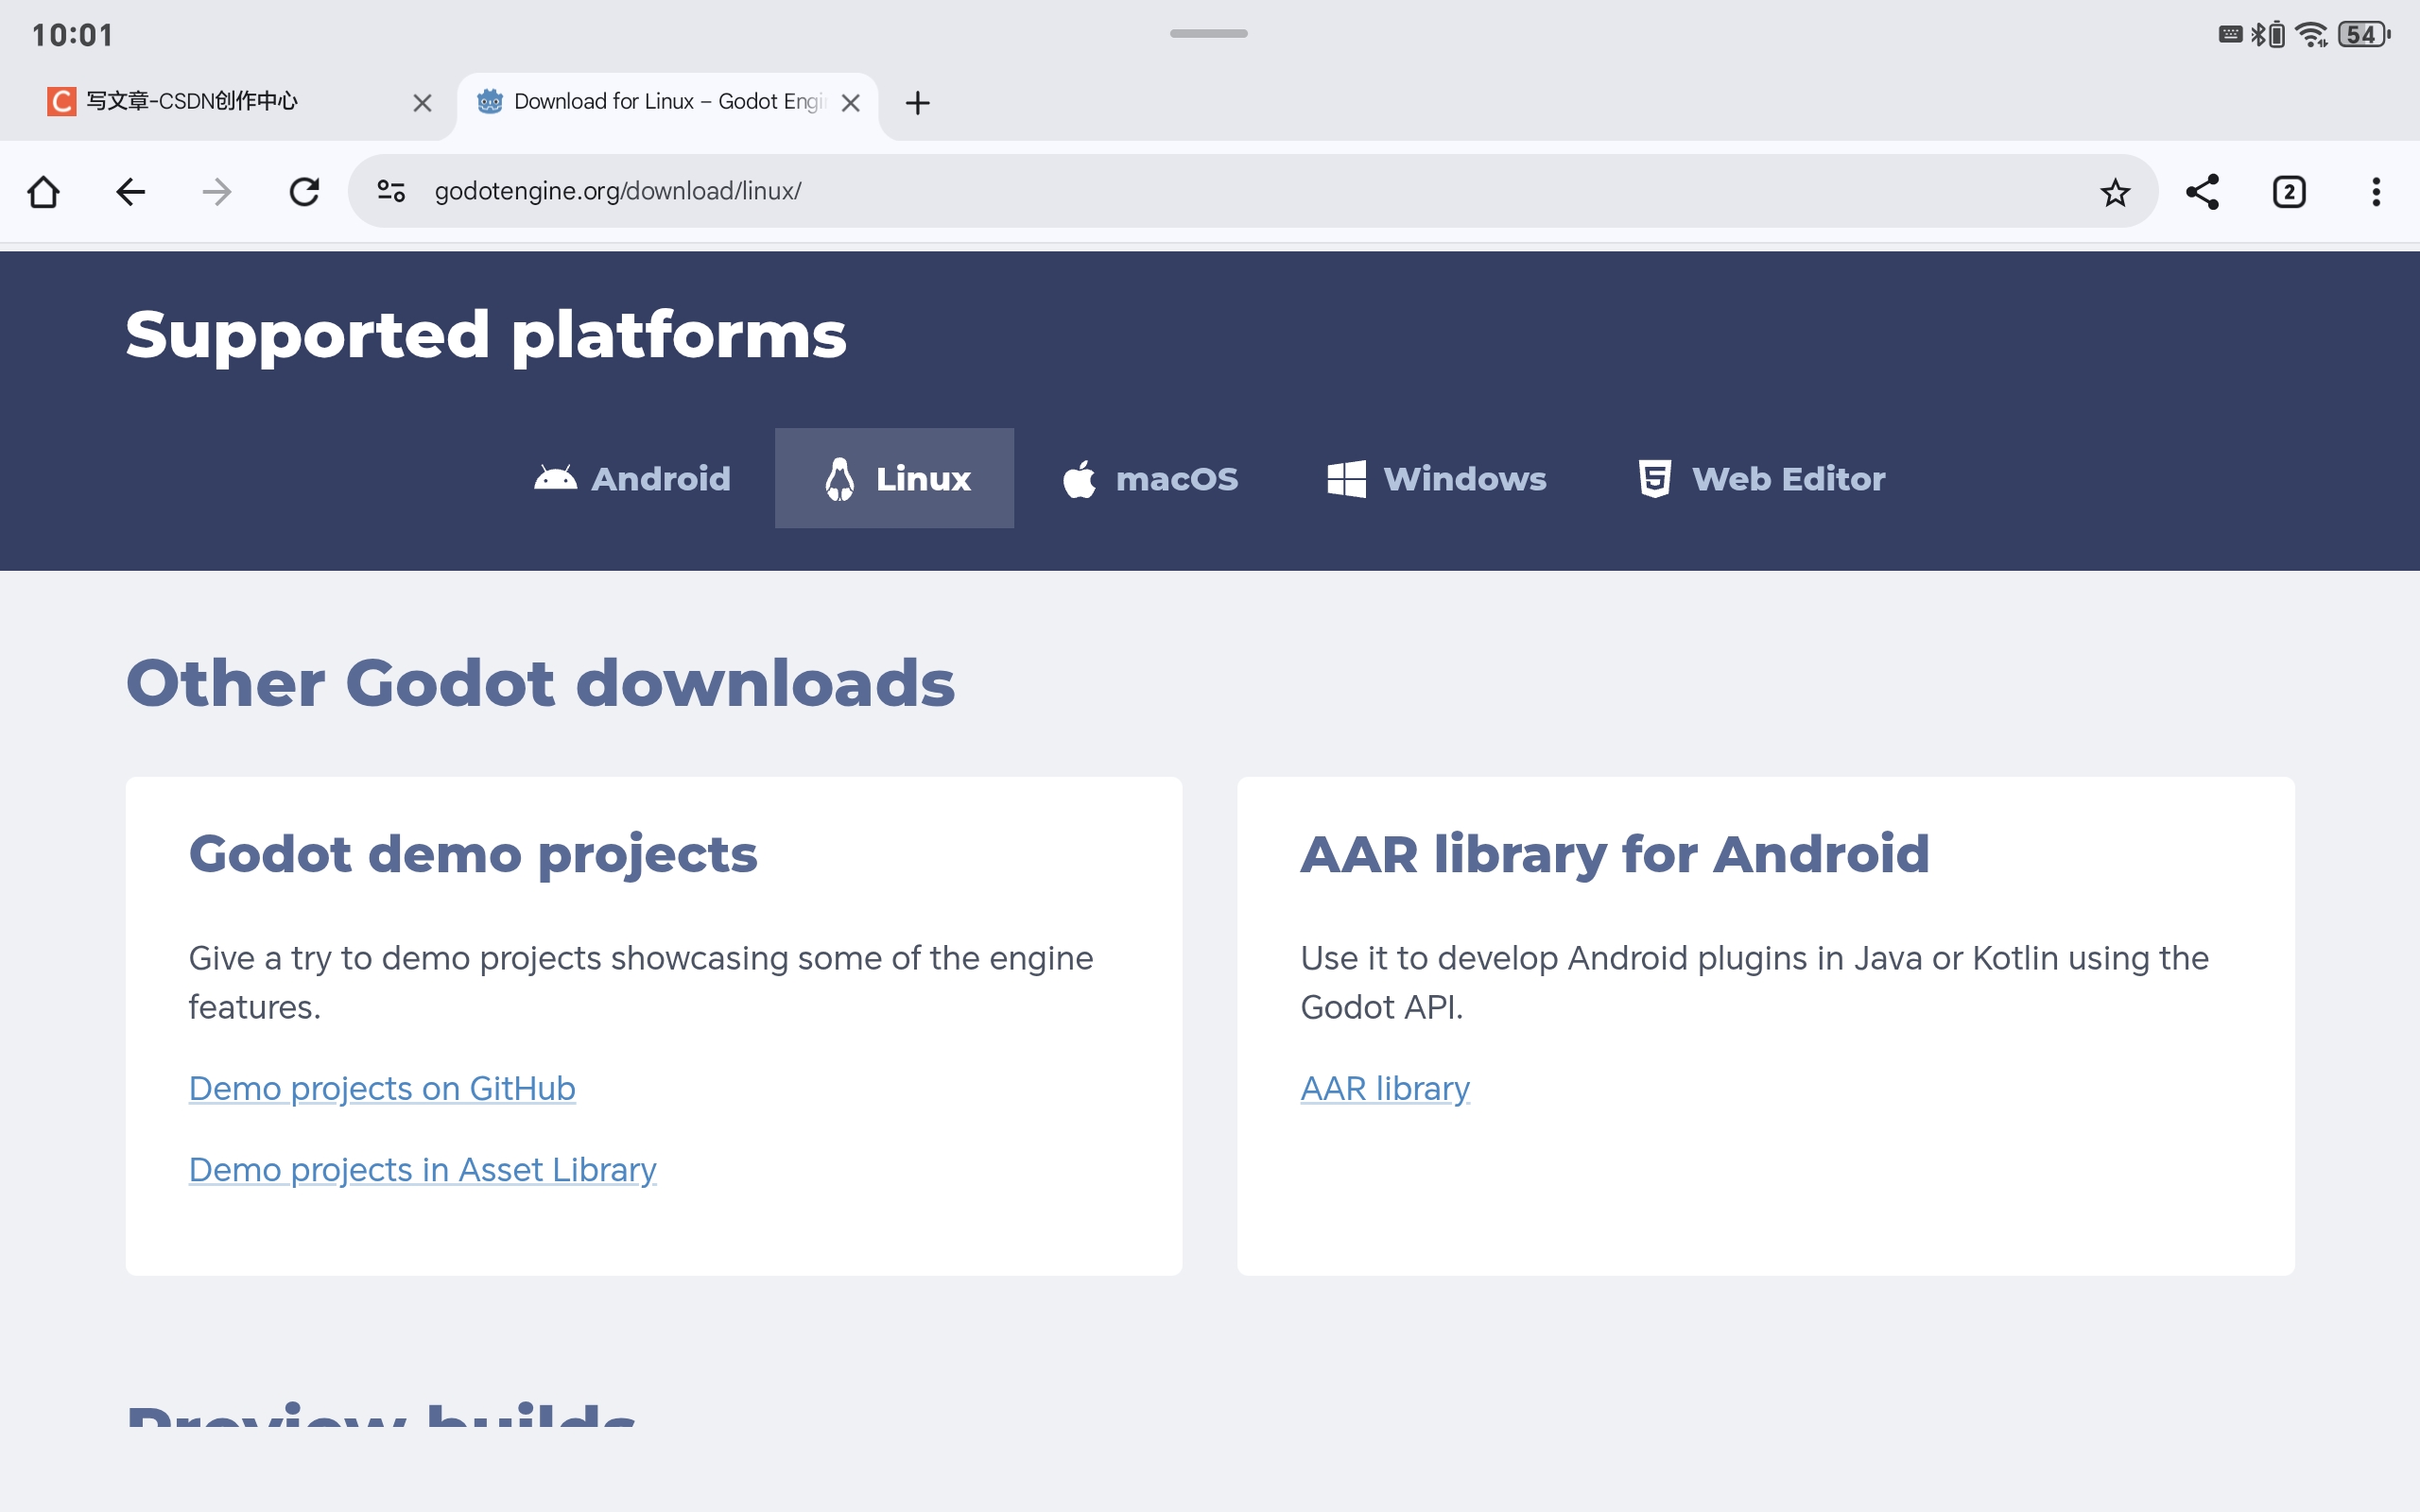Bookmark this page with the star
Image resolution: width=2420 pixels, height=1512 pixels.
tap(2114, 192)
